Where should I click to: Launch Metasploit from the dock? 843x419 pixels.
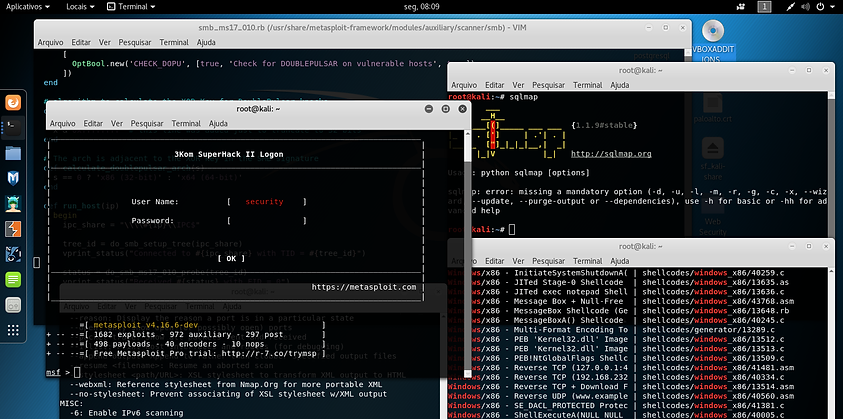click(13, 178)
